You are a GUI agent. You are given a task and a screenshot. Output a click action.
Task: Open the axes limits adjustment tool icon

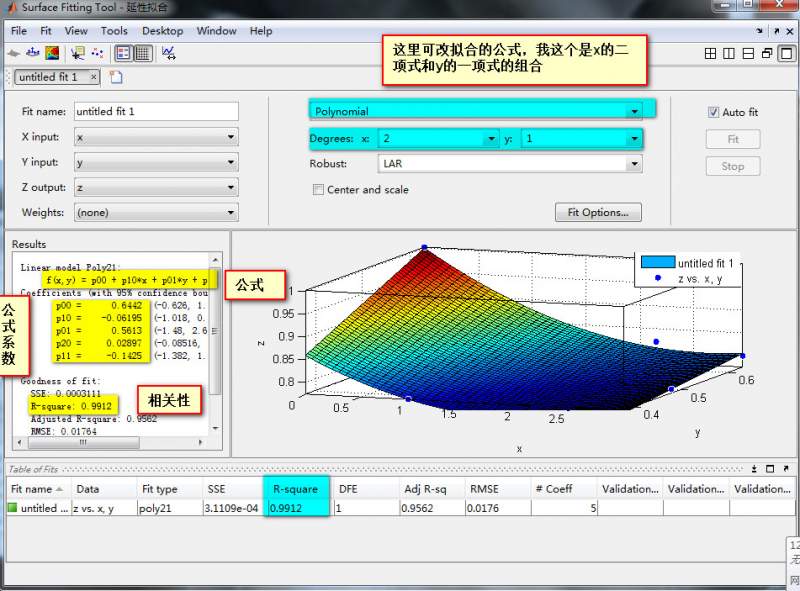tap(168, 53)
